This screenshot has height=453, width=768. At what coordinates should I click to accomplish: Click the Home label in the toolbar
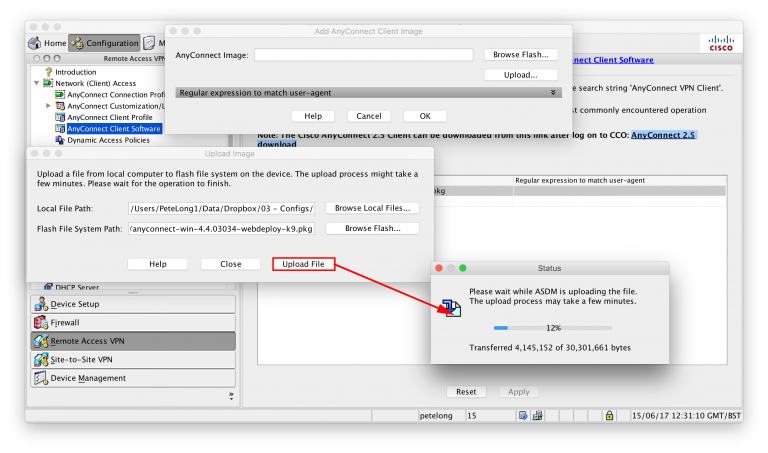click(x=55, y=43)
